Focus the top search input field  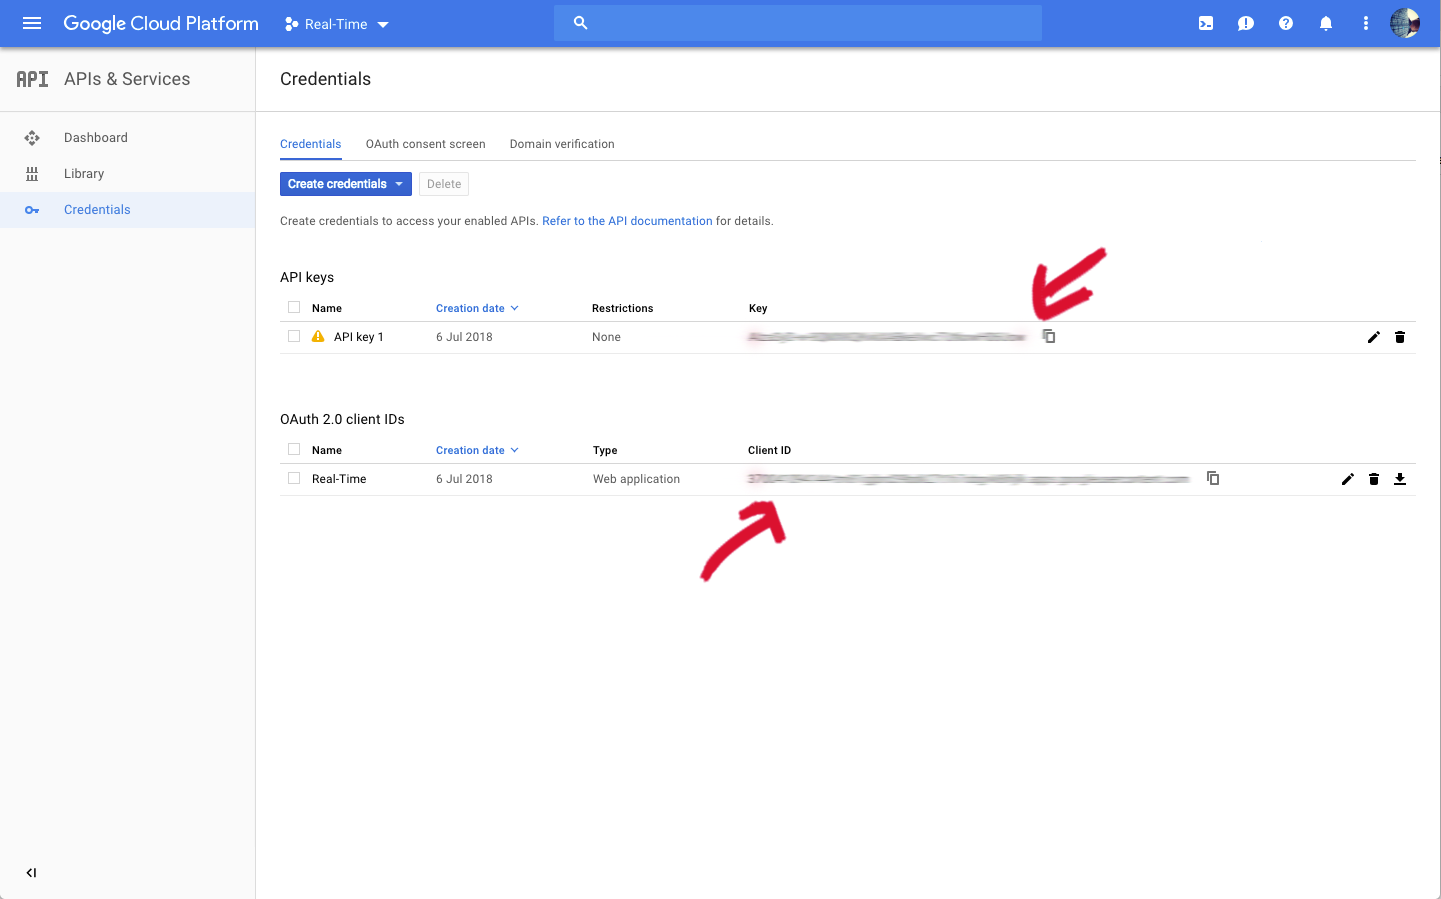(x=798, y=23)
